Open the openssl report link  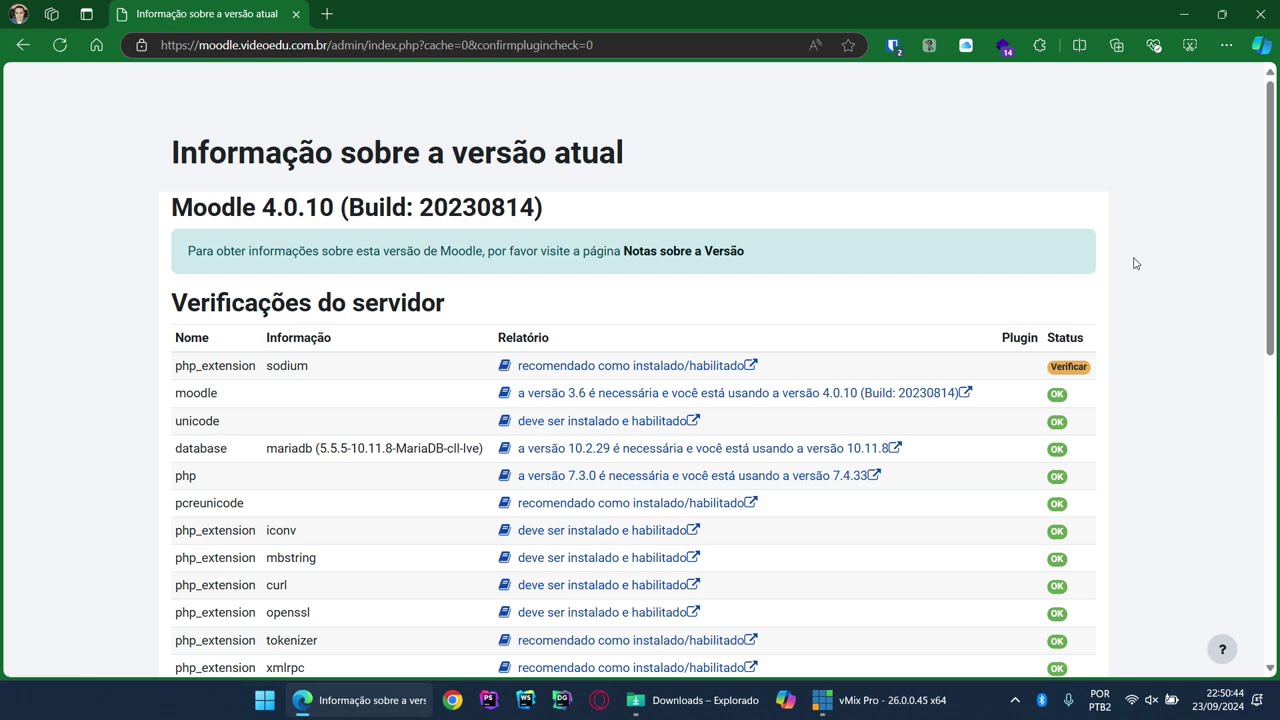click(608, 613)
